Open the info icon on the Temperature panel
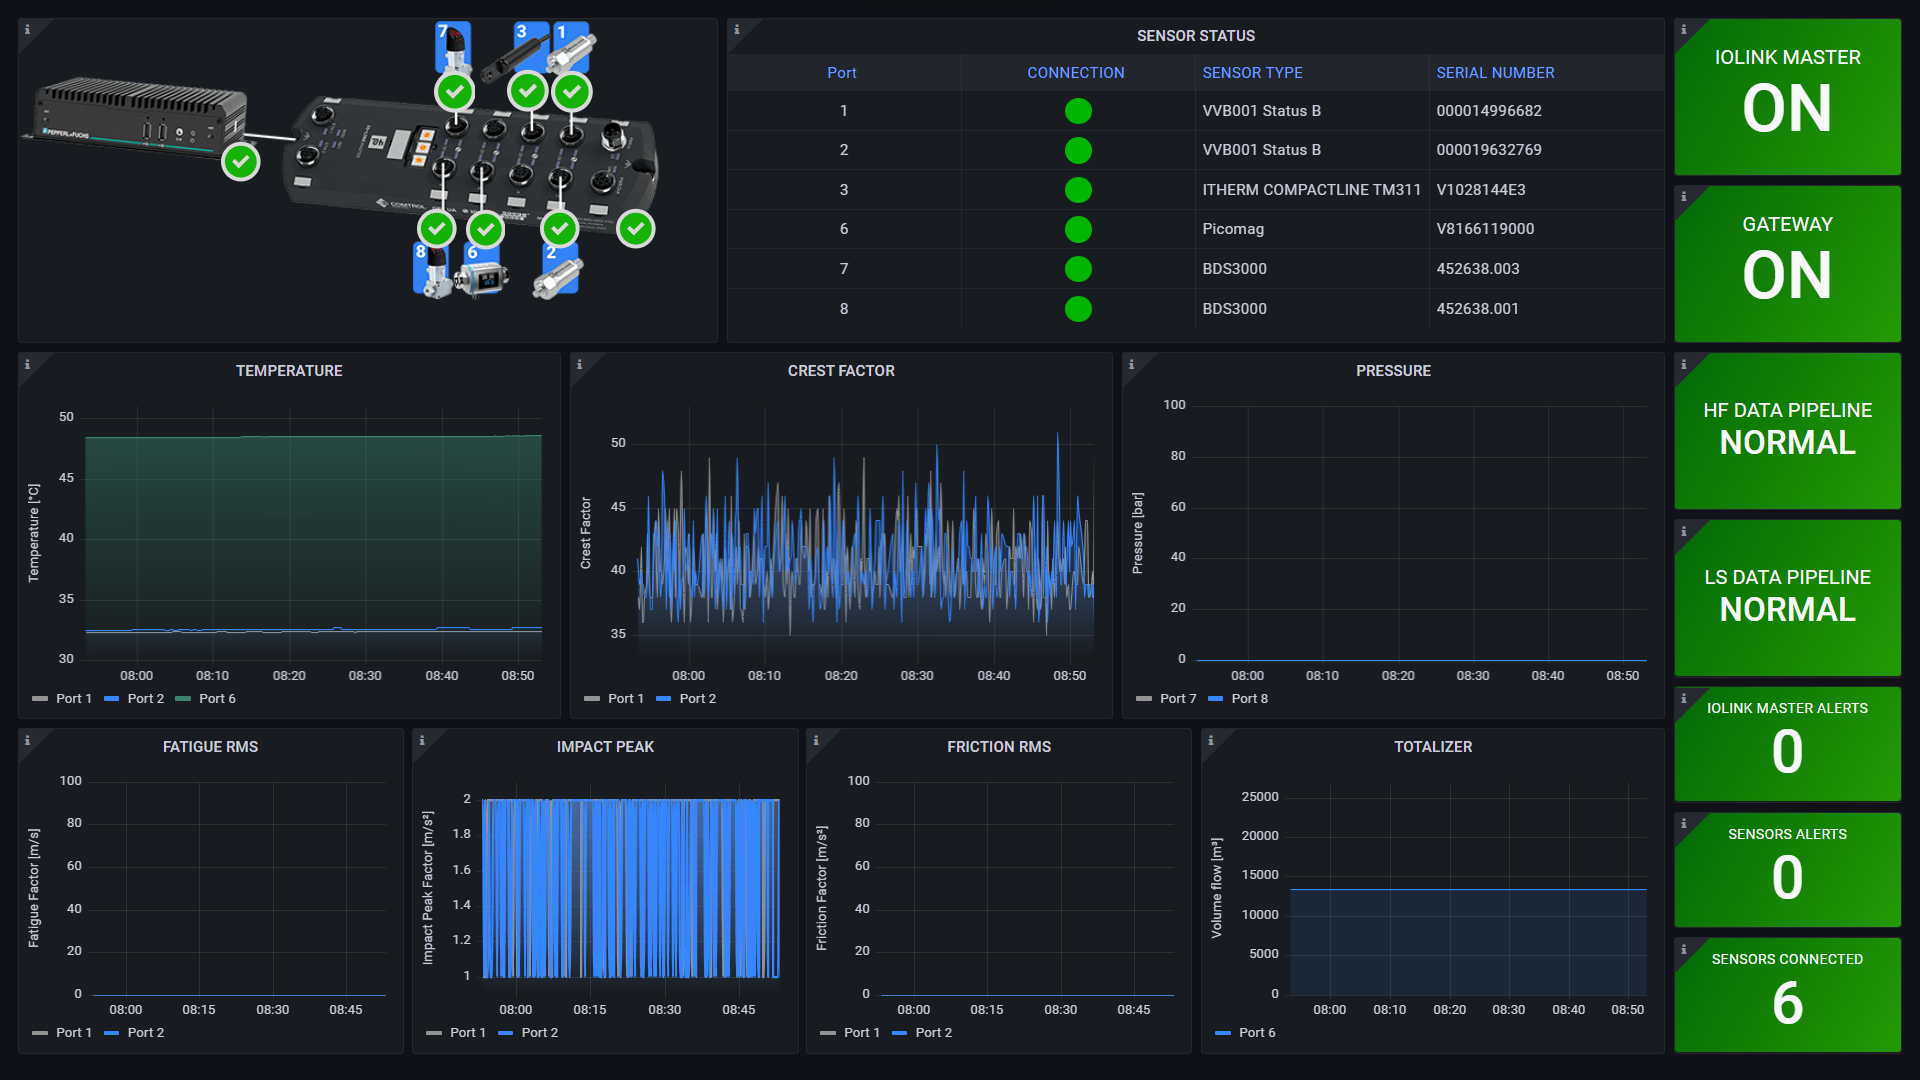This screenshot has height=1080, width=1920. [27, 365]
